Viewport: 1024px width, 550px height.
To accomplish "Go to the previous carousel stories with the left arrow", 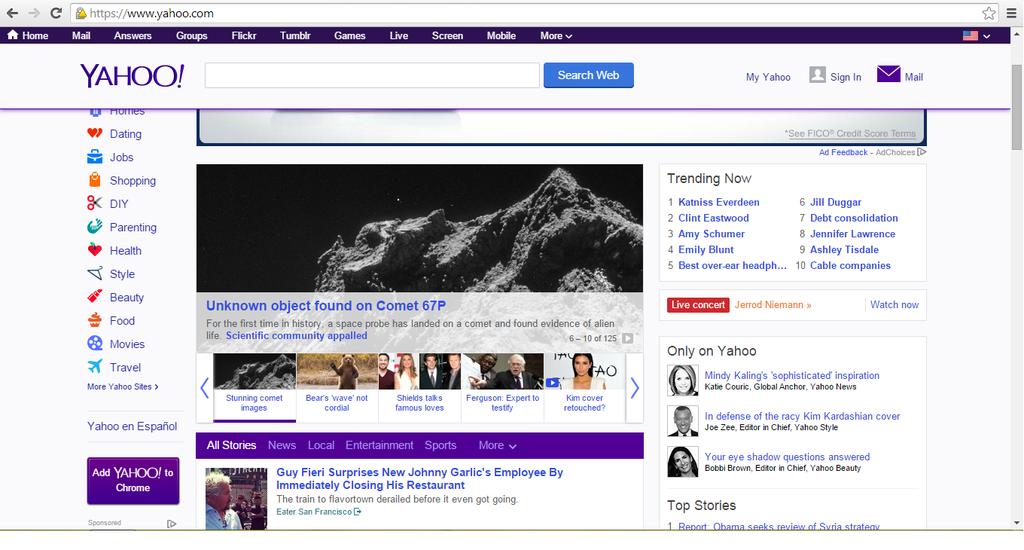I will point(204,388).
